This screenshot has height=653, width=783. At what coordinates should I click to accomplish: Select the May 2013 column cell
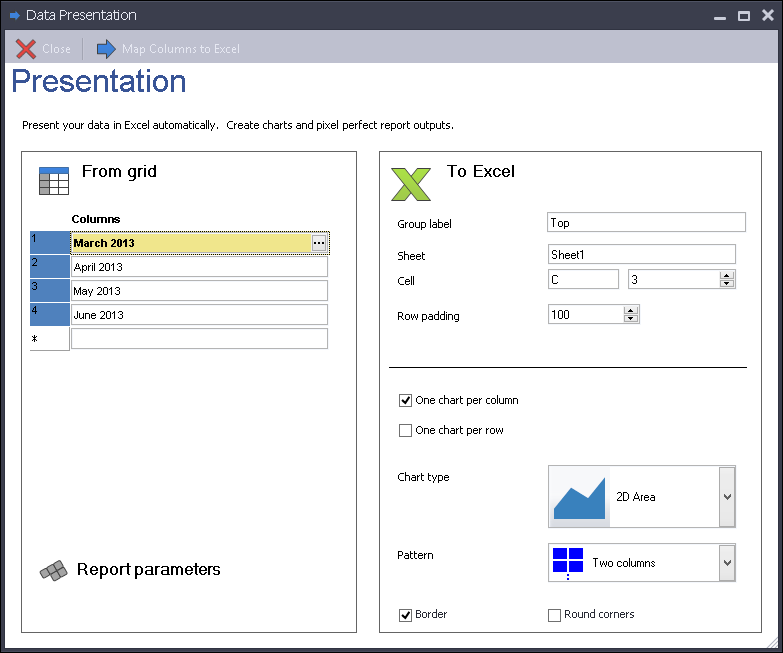point(199,291)
